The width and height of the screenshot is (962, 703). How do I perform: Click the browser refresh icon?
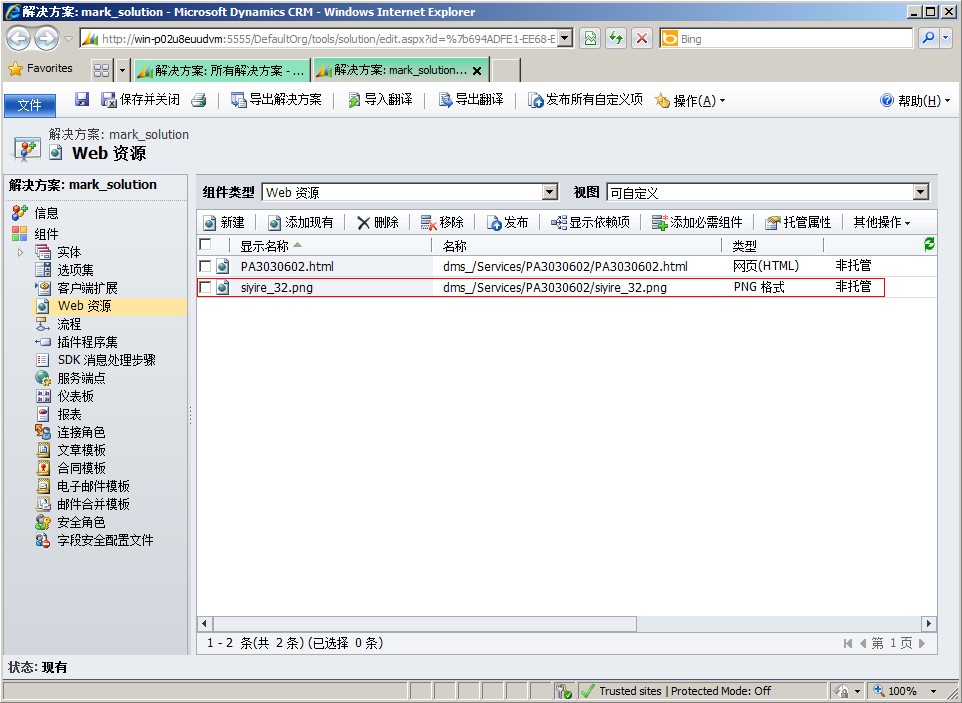[615, 39]
